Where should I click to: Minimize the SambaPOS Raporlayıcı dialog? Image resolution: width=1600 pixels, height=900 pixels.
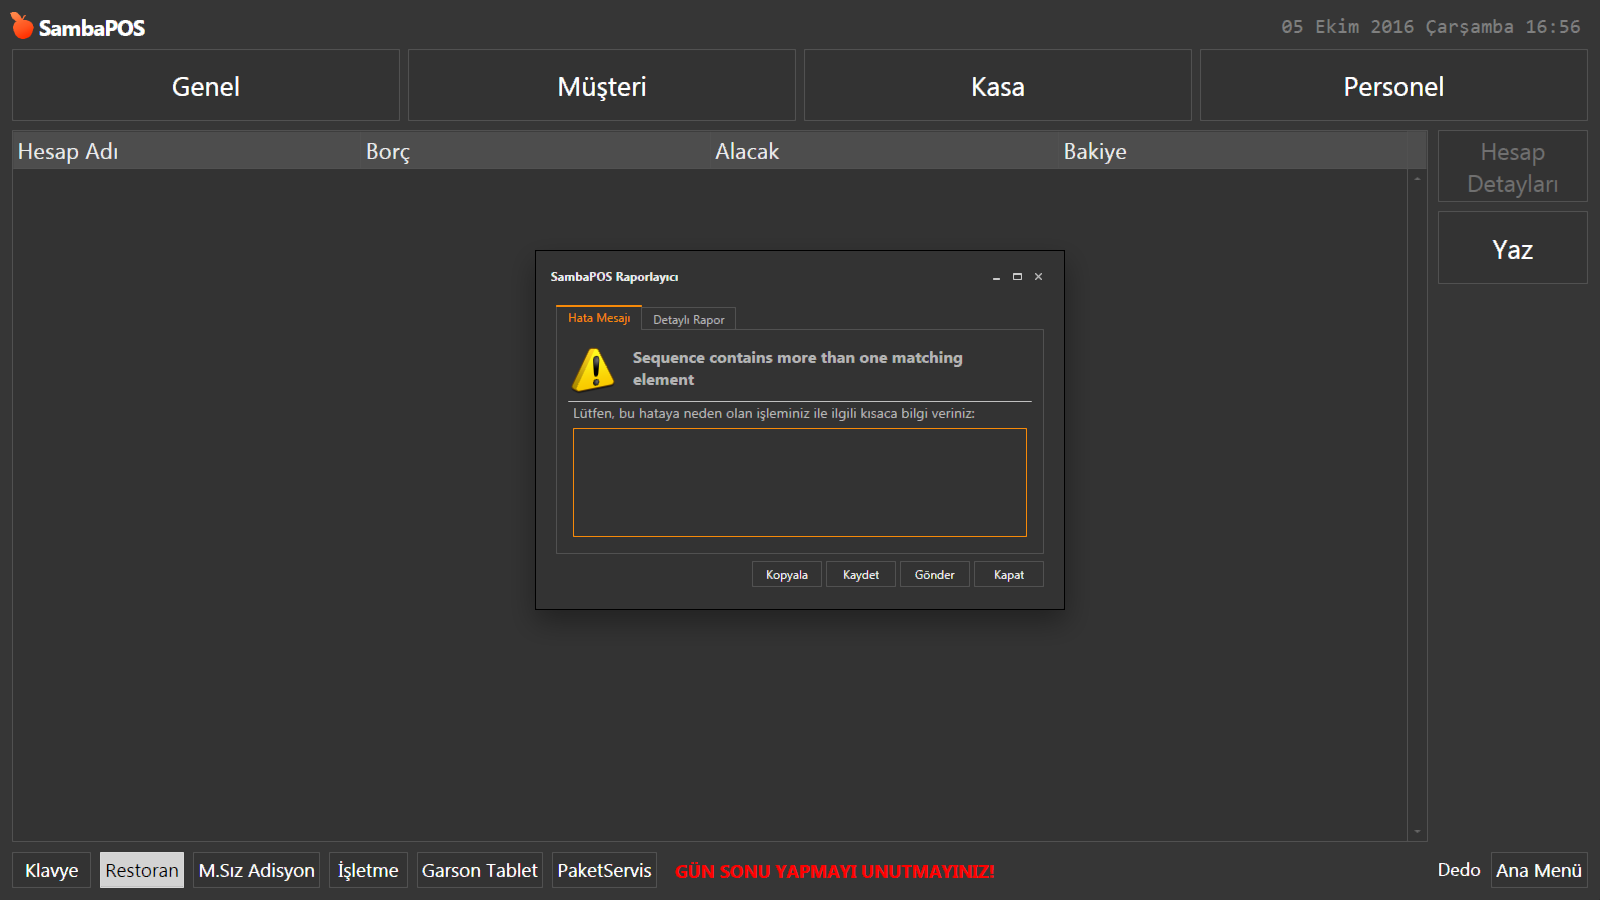(996, 277)
